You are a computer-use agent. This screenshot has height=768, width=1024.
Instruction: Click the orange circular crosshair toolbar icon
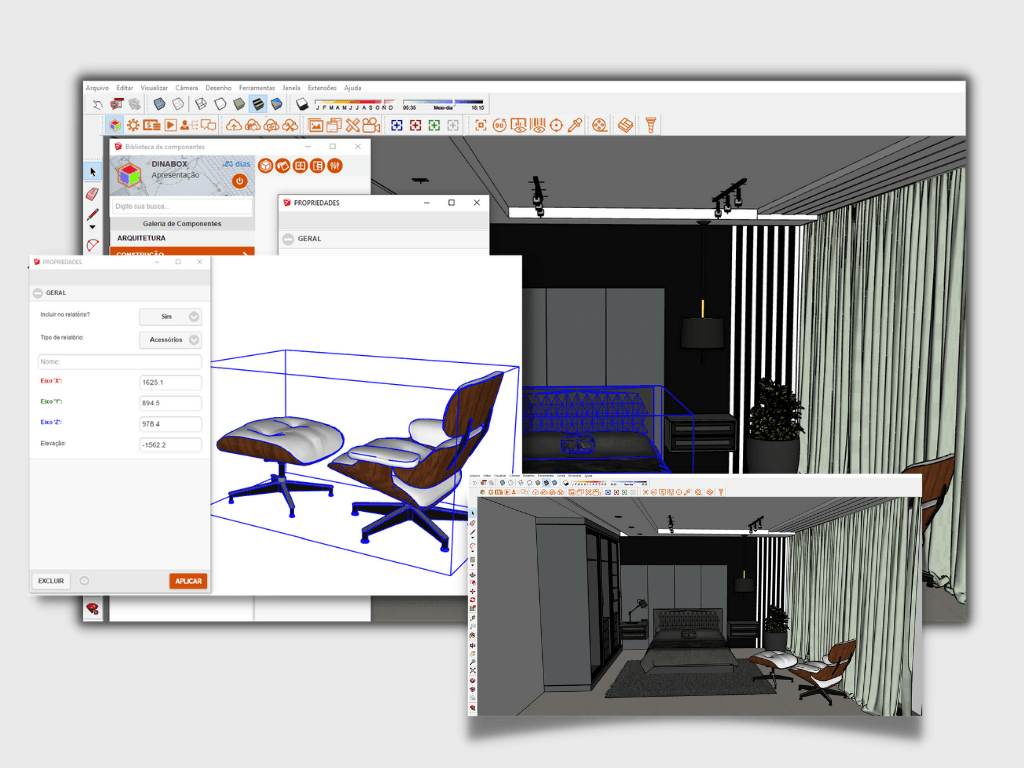(x=556, y=125)
